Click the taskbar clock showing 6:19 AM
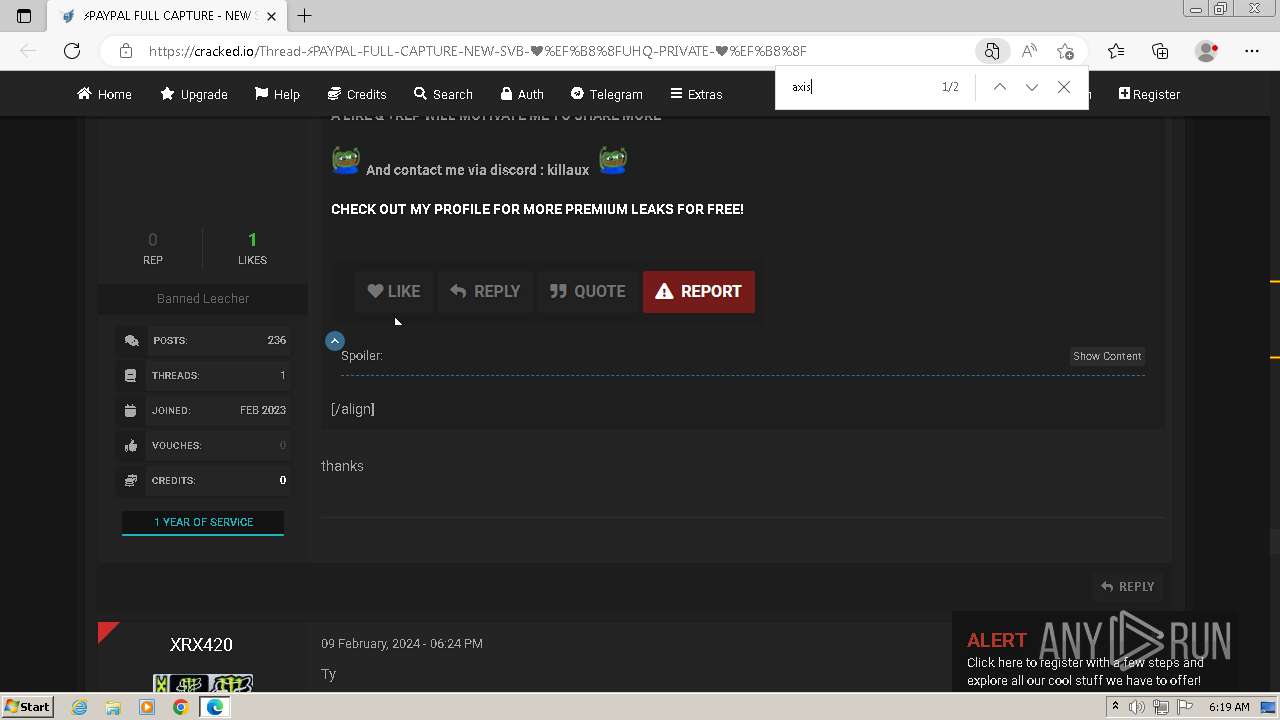1280x720 pixels. (1229, 707)
